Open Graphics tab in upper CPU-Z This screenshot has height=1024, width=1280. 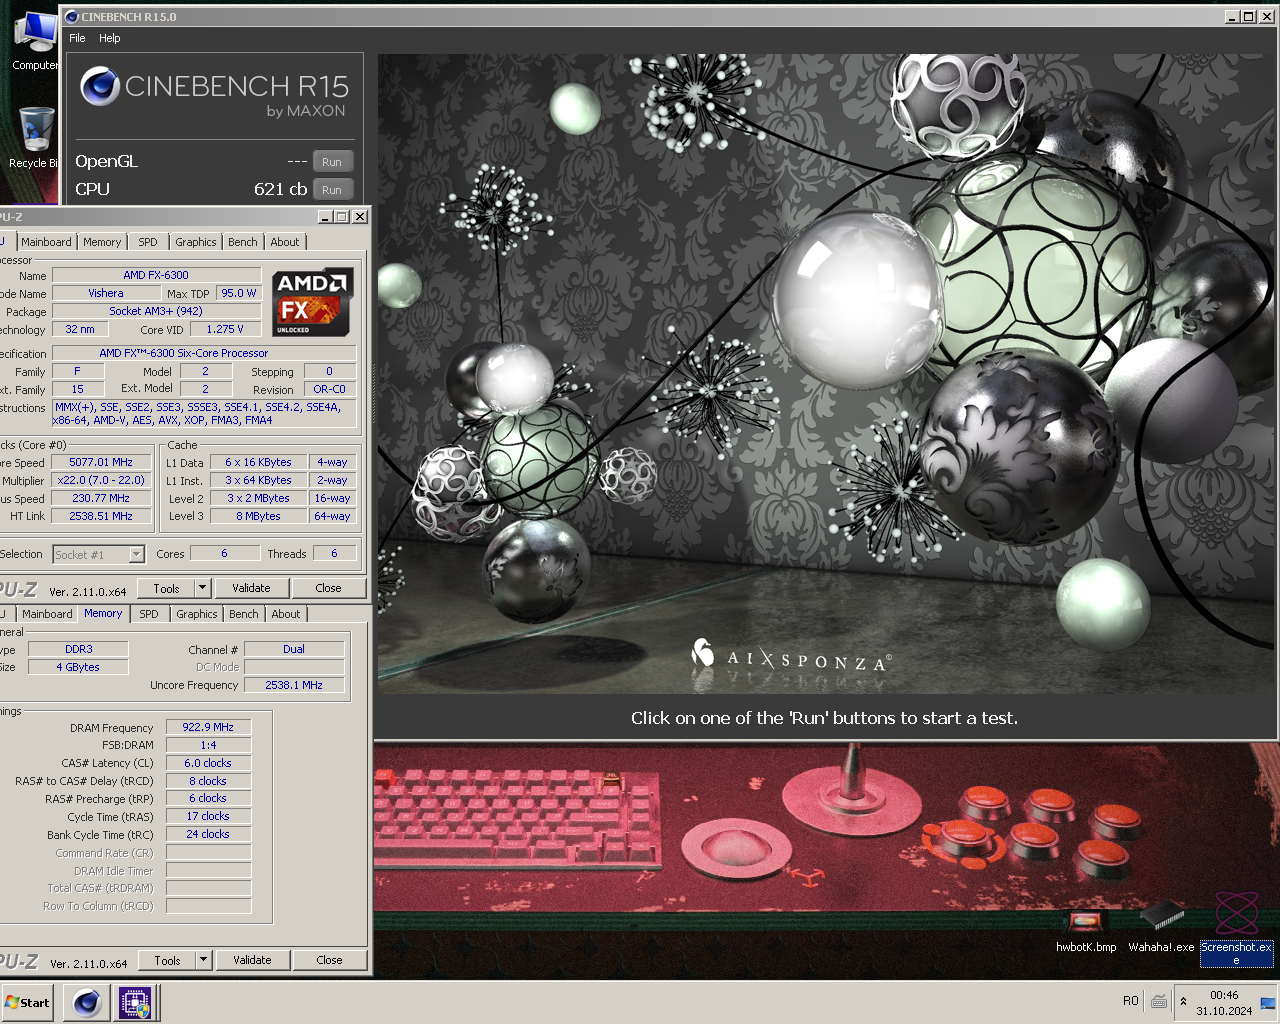point(196,242)
